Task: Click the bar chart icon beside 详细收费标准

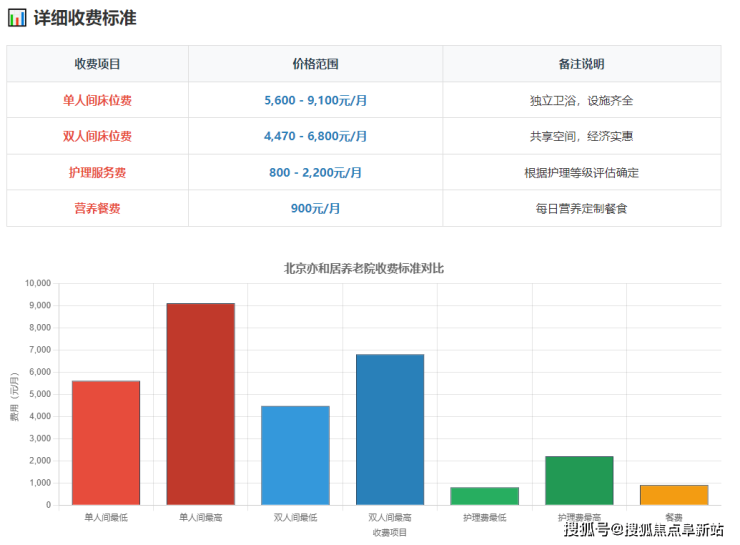Action: pos(17,18)
